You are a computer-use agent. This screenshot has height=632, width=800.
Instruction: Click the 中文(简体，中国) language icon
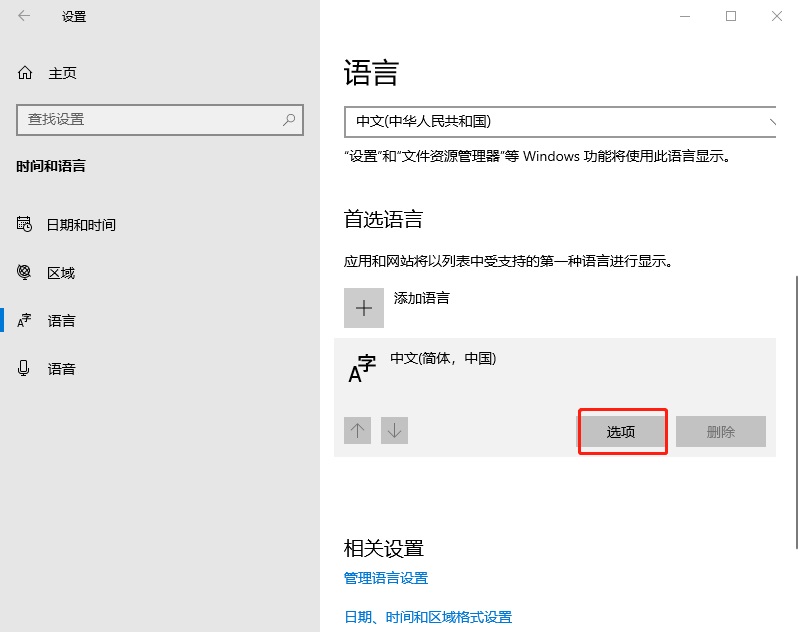pyautogui.click(x=362, y=368)
